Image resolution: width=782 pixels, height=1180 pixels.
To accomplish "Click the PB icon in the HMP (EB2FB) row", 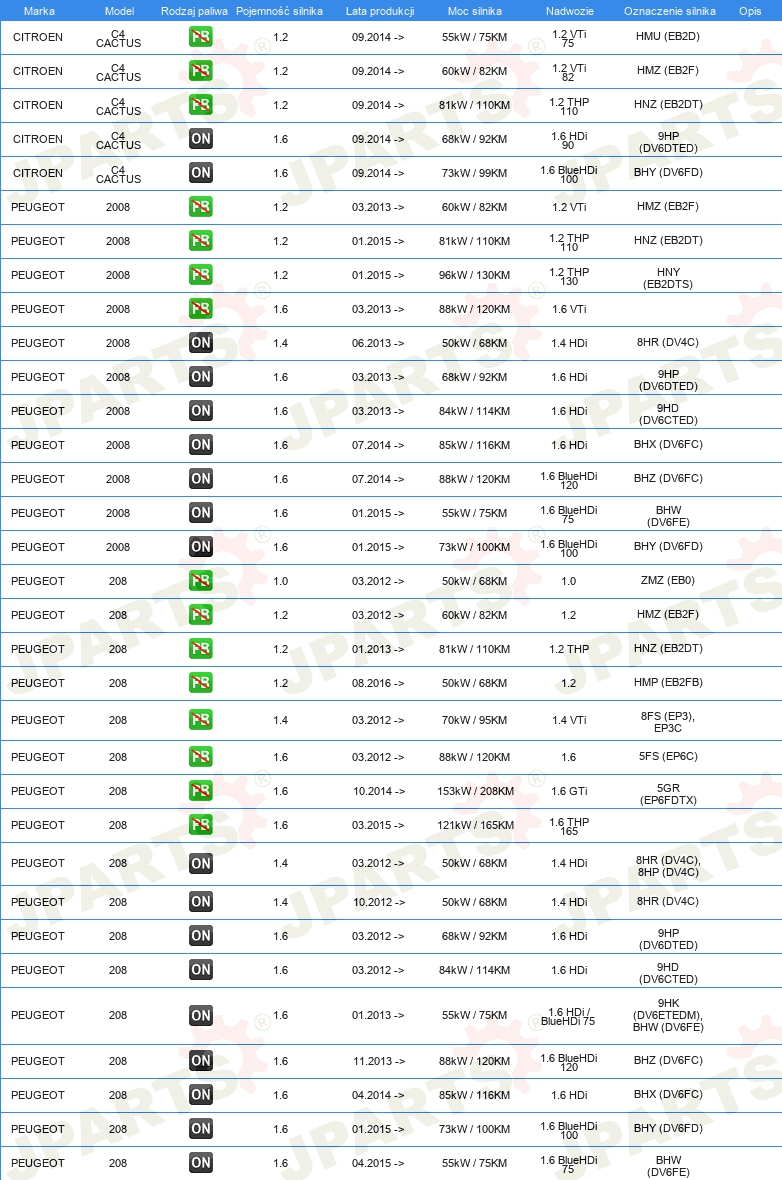I will pos(200,683).
